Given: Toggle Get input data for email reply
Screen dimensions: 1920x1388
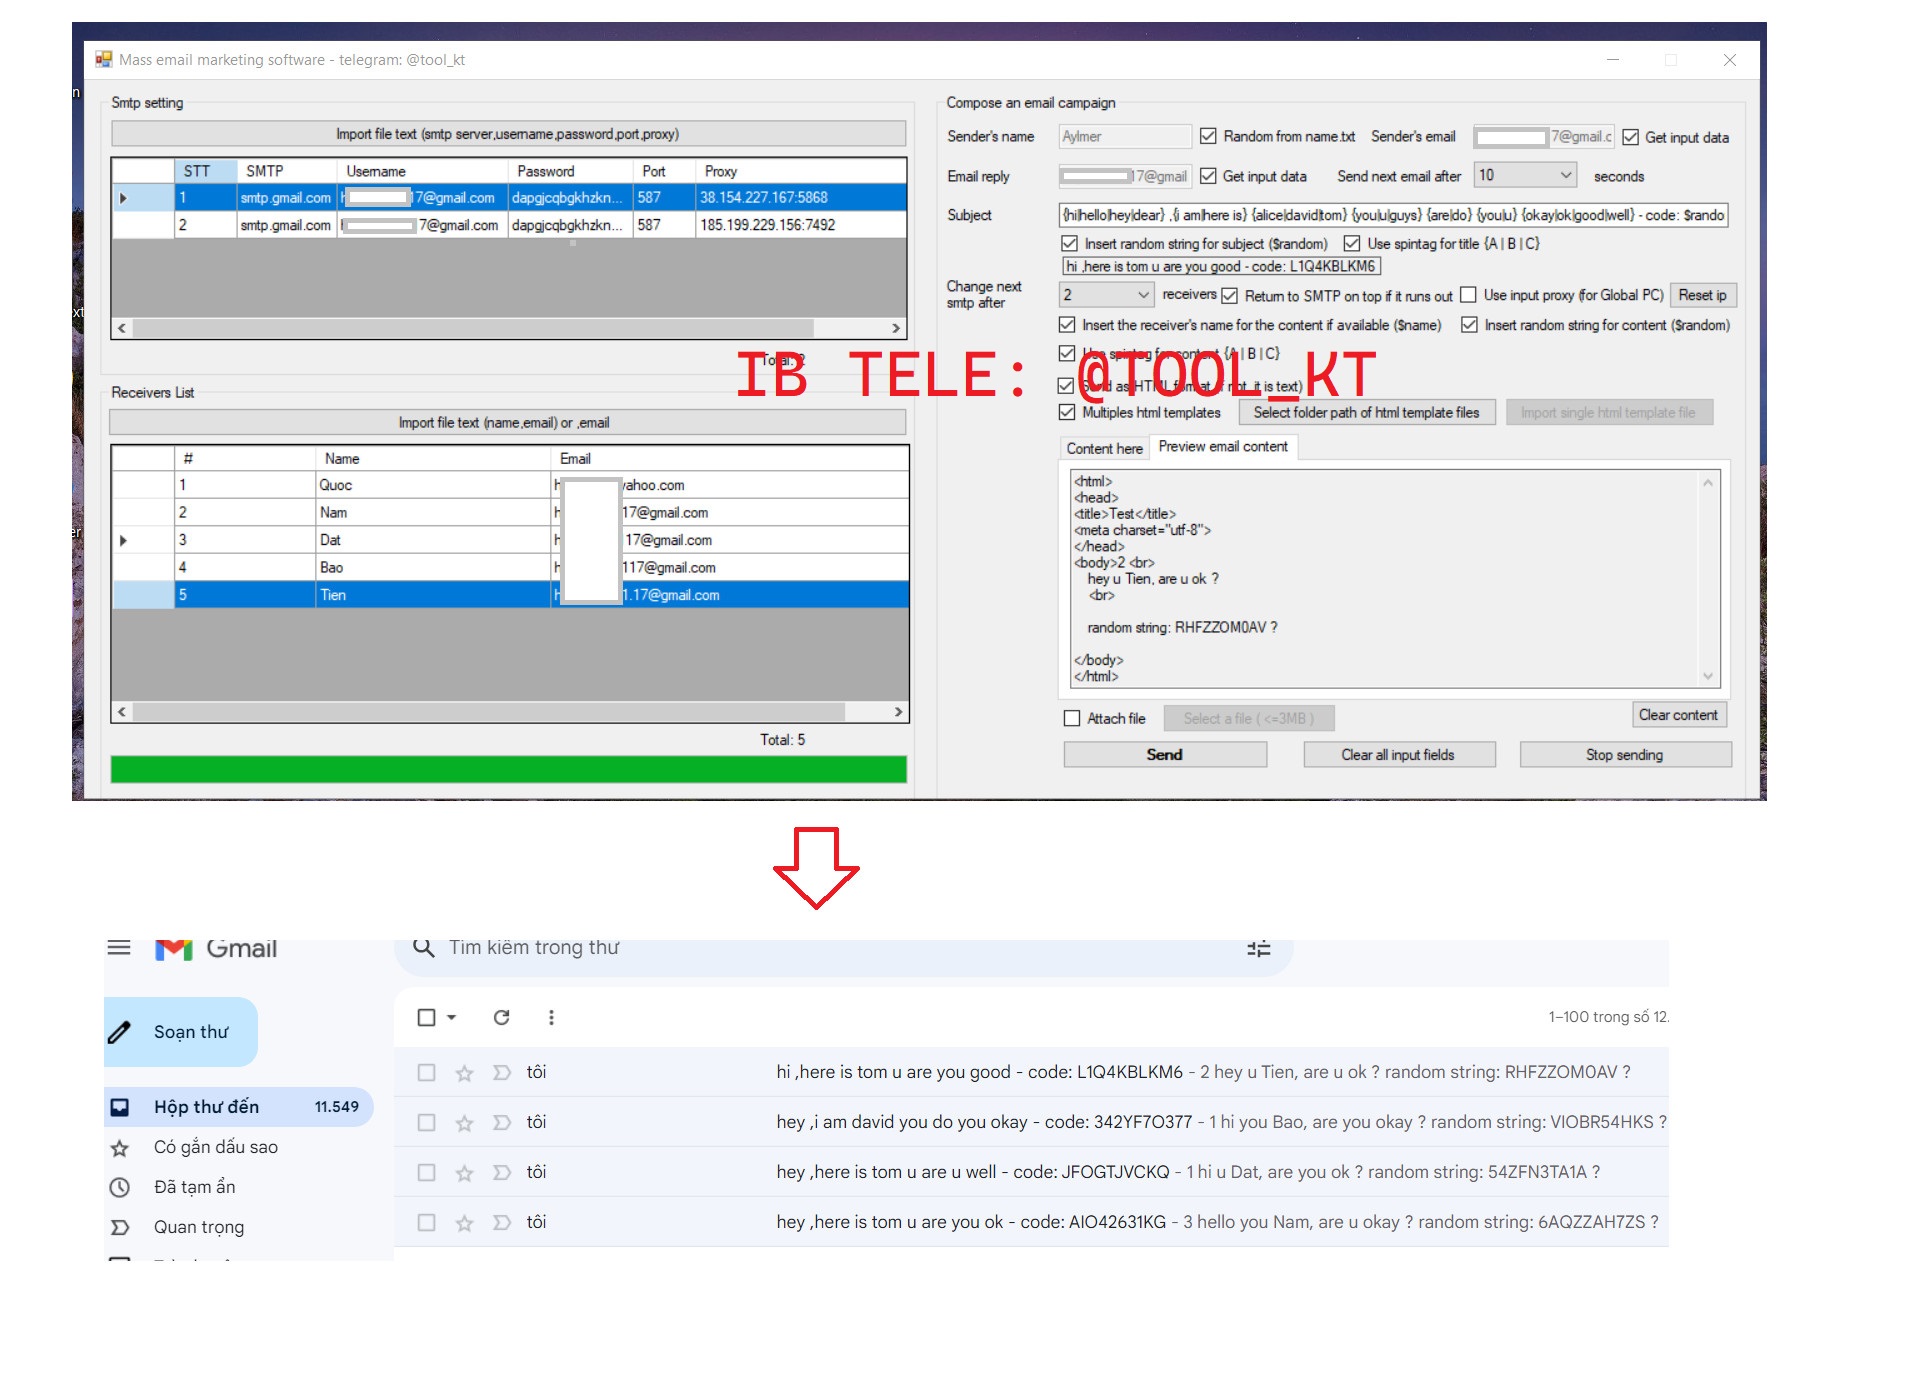Looking at the screenshot, I should click(1208, 176).
